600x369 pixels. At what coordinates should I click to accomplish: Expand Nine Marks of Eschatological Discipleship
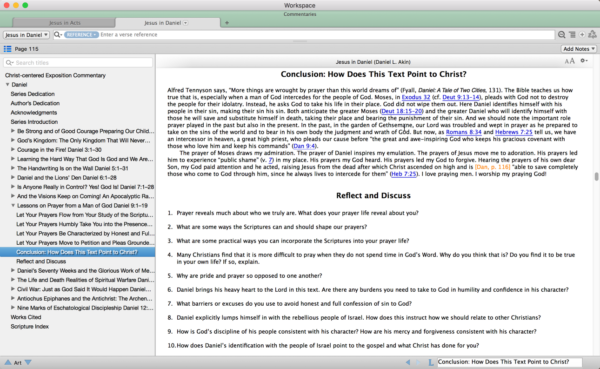[x=13, y=307]
